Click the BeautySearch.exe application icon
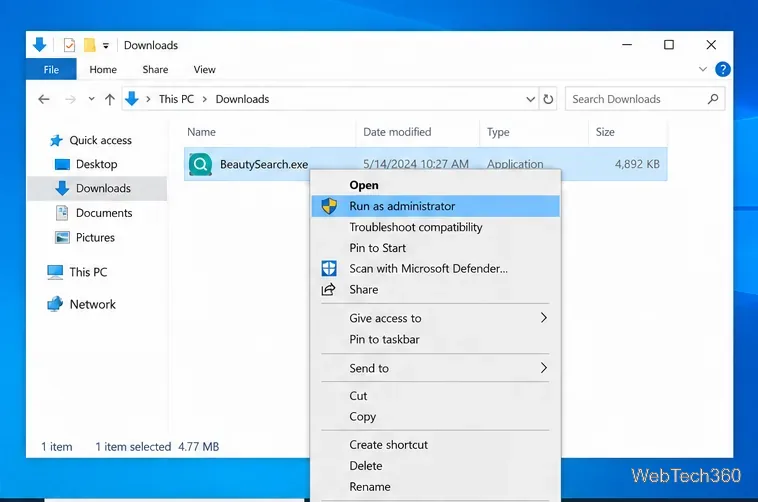The height and width of the screenshot is (502, 758). point(200,164)
